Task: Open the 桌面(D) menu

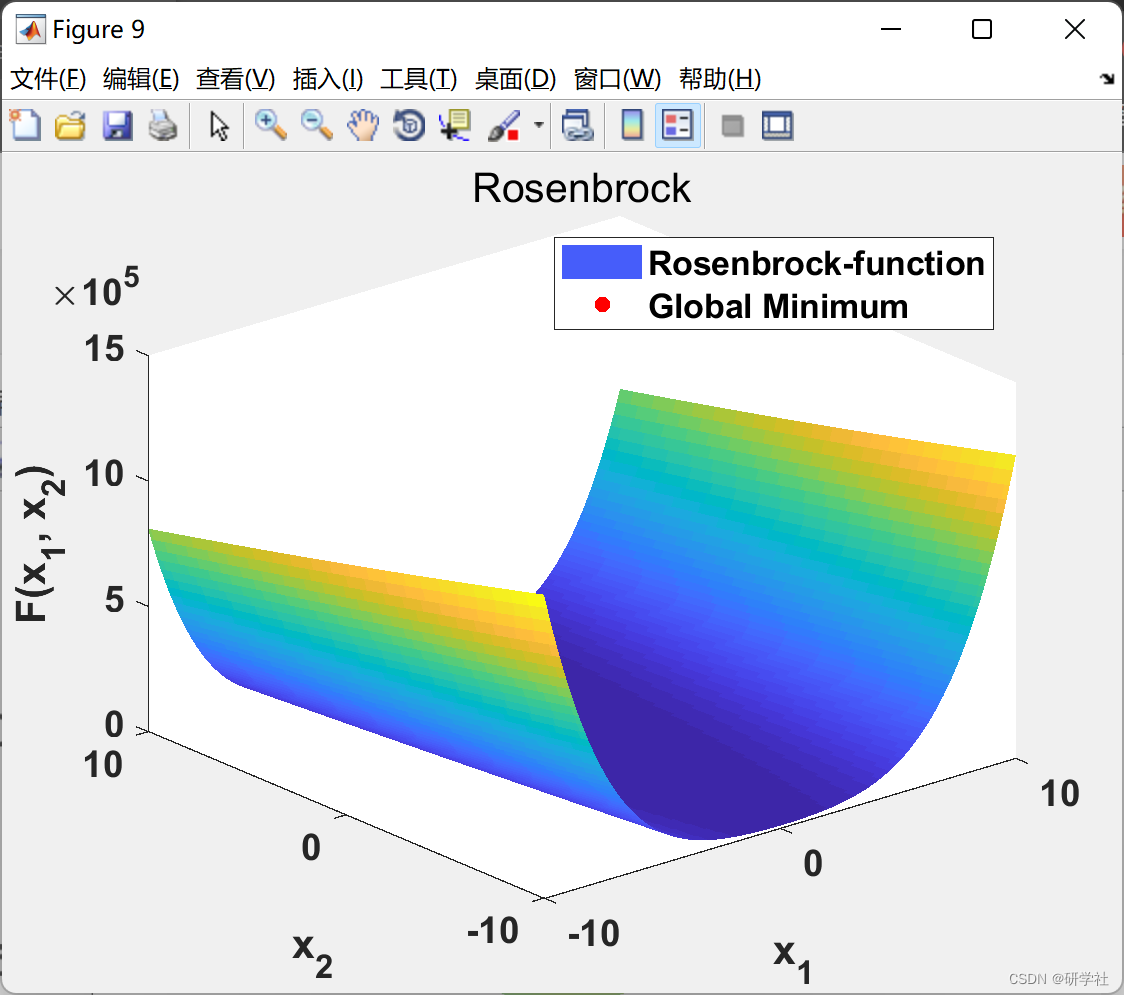Action: tap(515, 79)
